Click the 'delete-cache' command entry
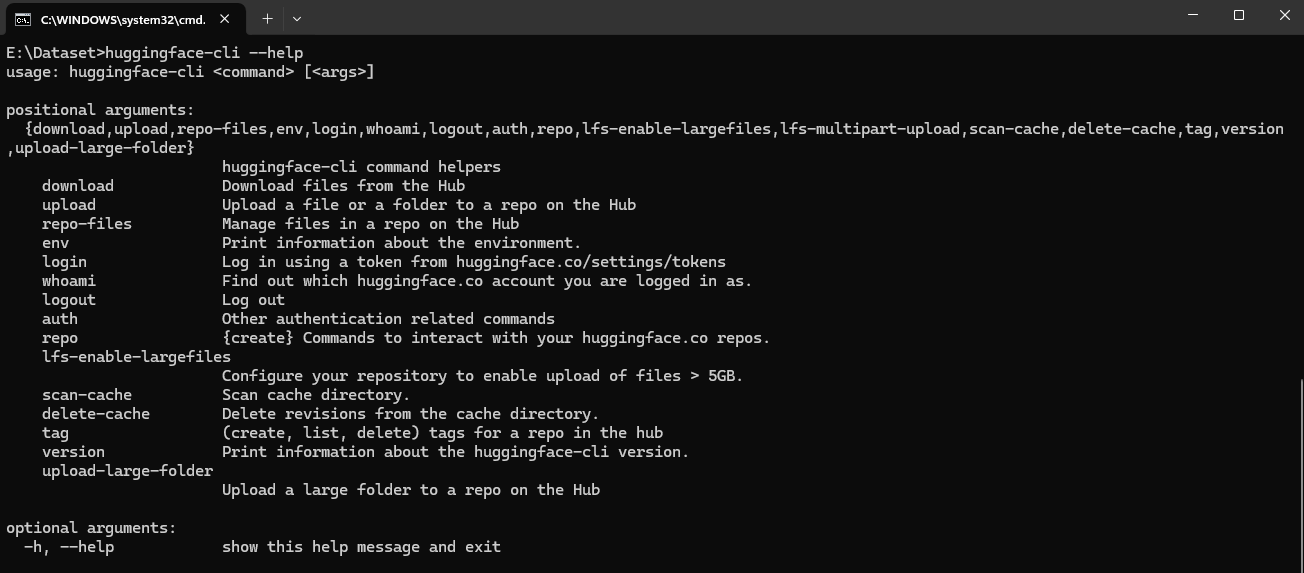 coord(96,414)
